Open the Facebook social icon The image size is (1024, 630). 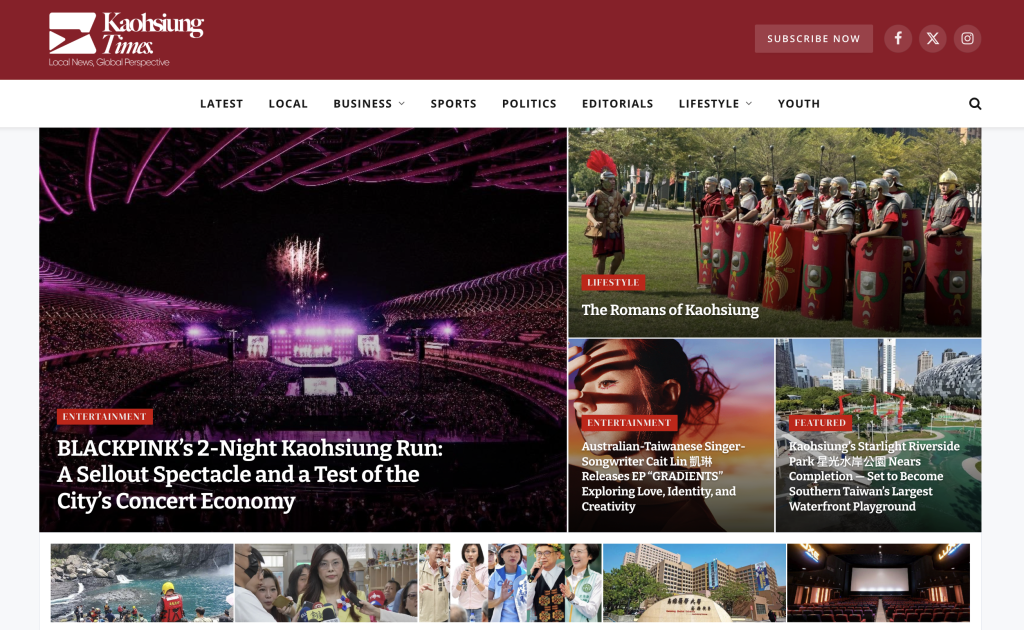coord(898,39)
